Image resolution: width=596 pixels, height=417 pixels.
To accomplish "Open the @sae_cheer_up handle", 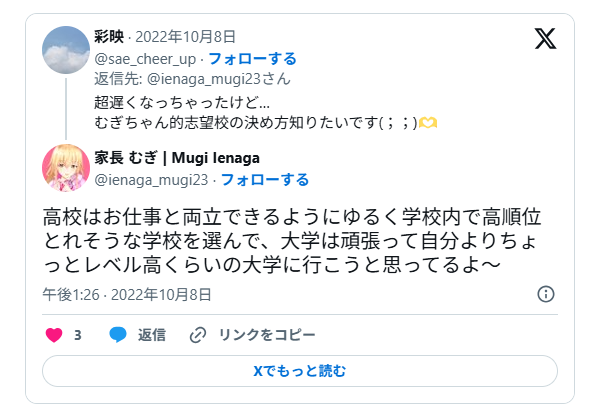I will [x=145, y=59].
